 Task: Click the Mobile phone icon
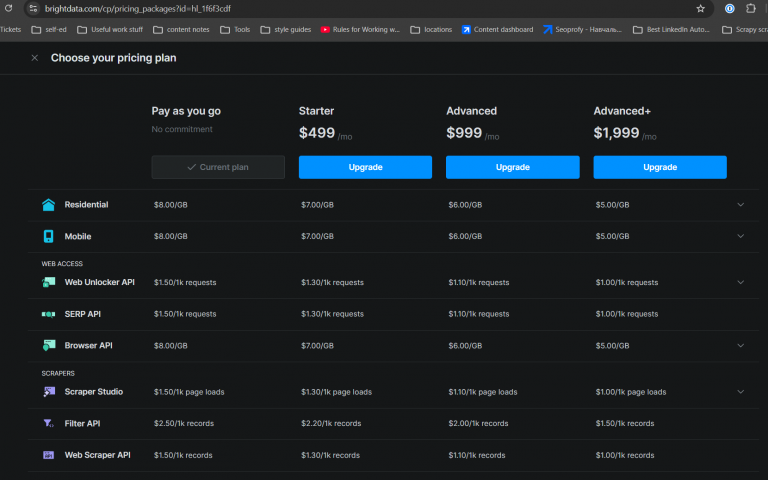(48, 236)
